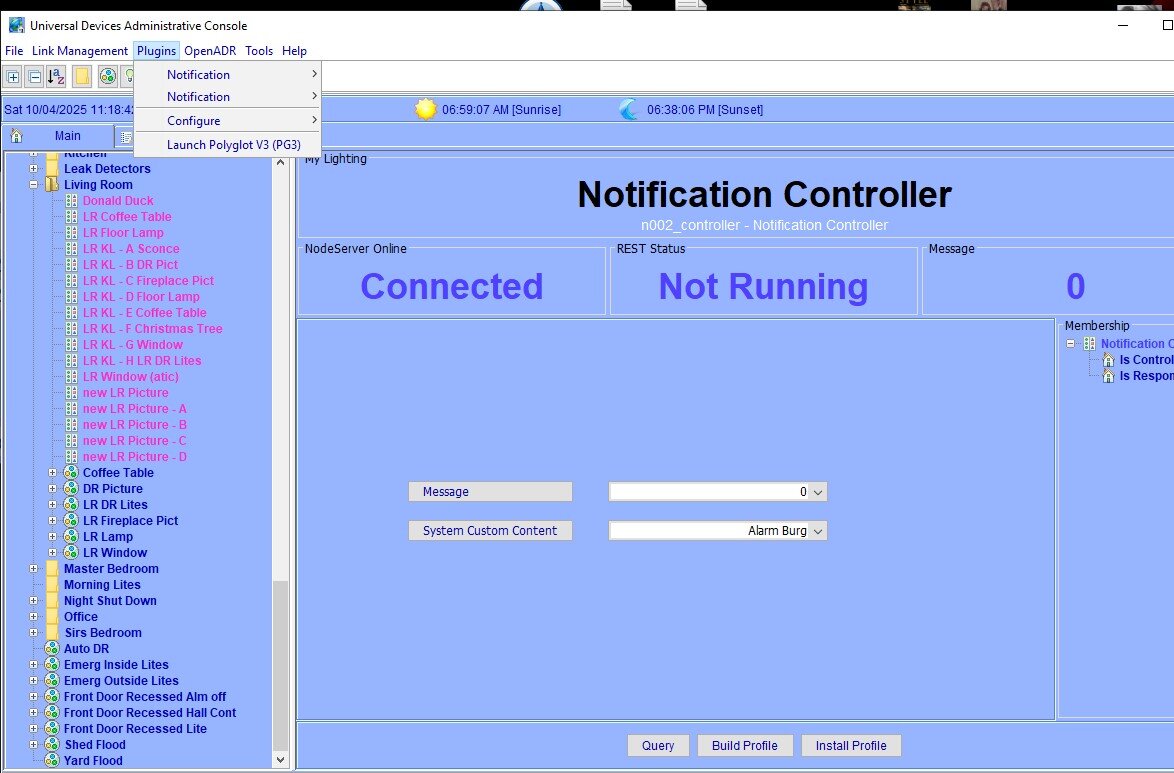Collapse the Living Room folder
This screenshot has width=1174, height=773.
tap(34, 185)
